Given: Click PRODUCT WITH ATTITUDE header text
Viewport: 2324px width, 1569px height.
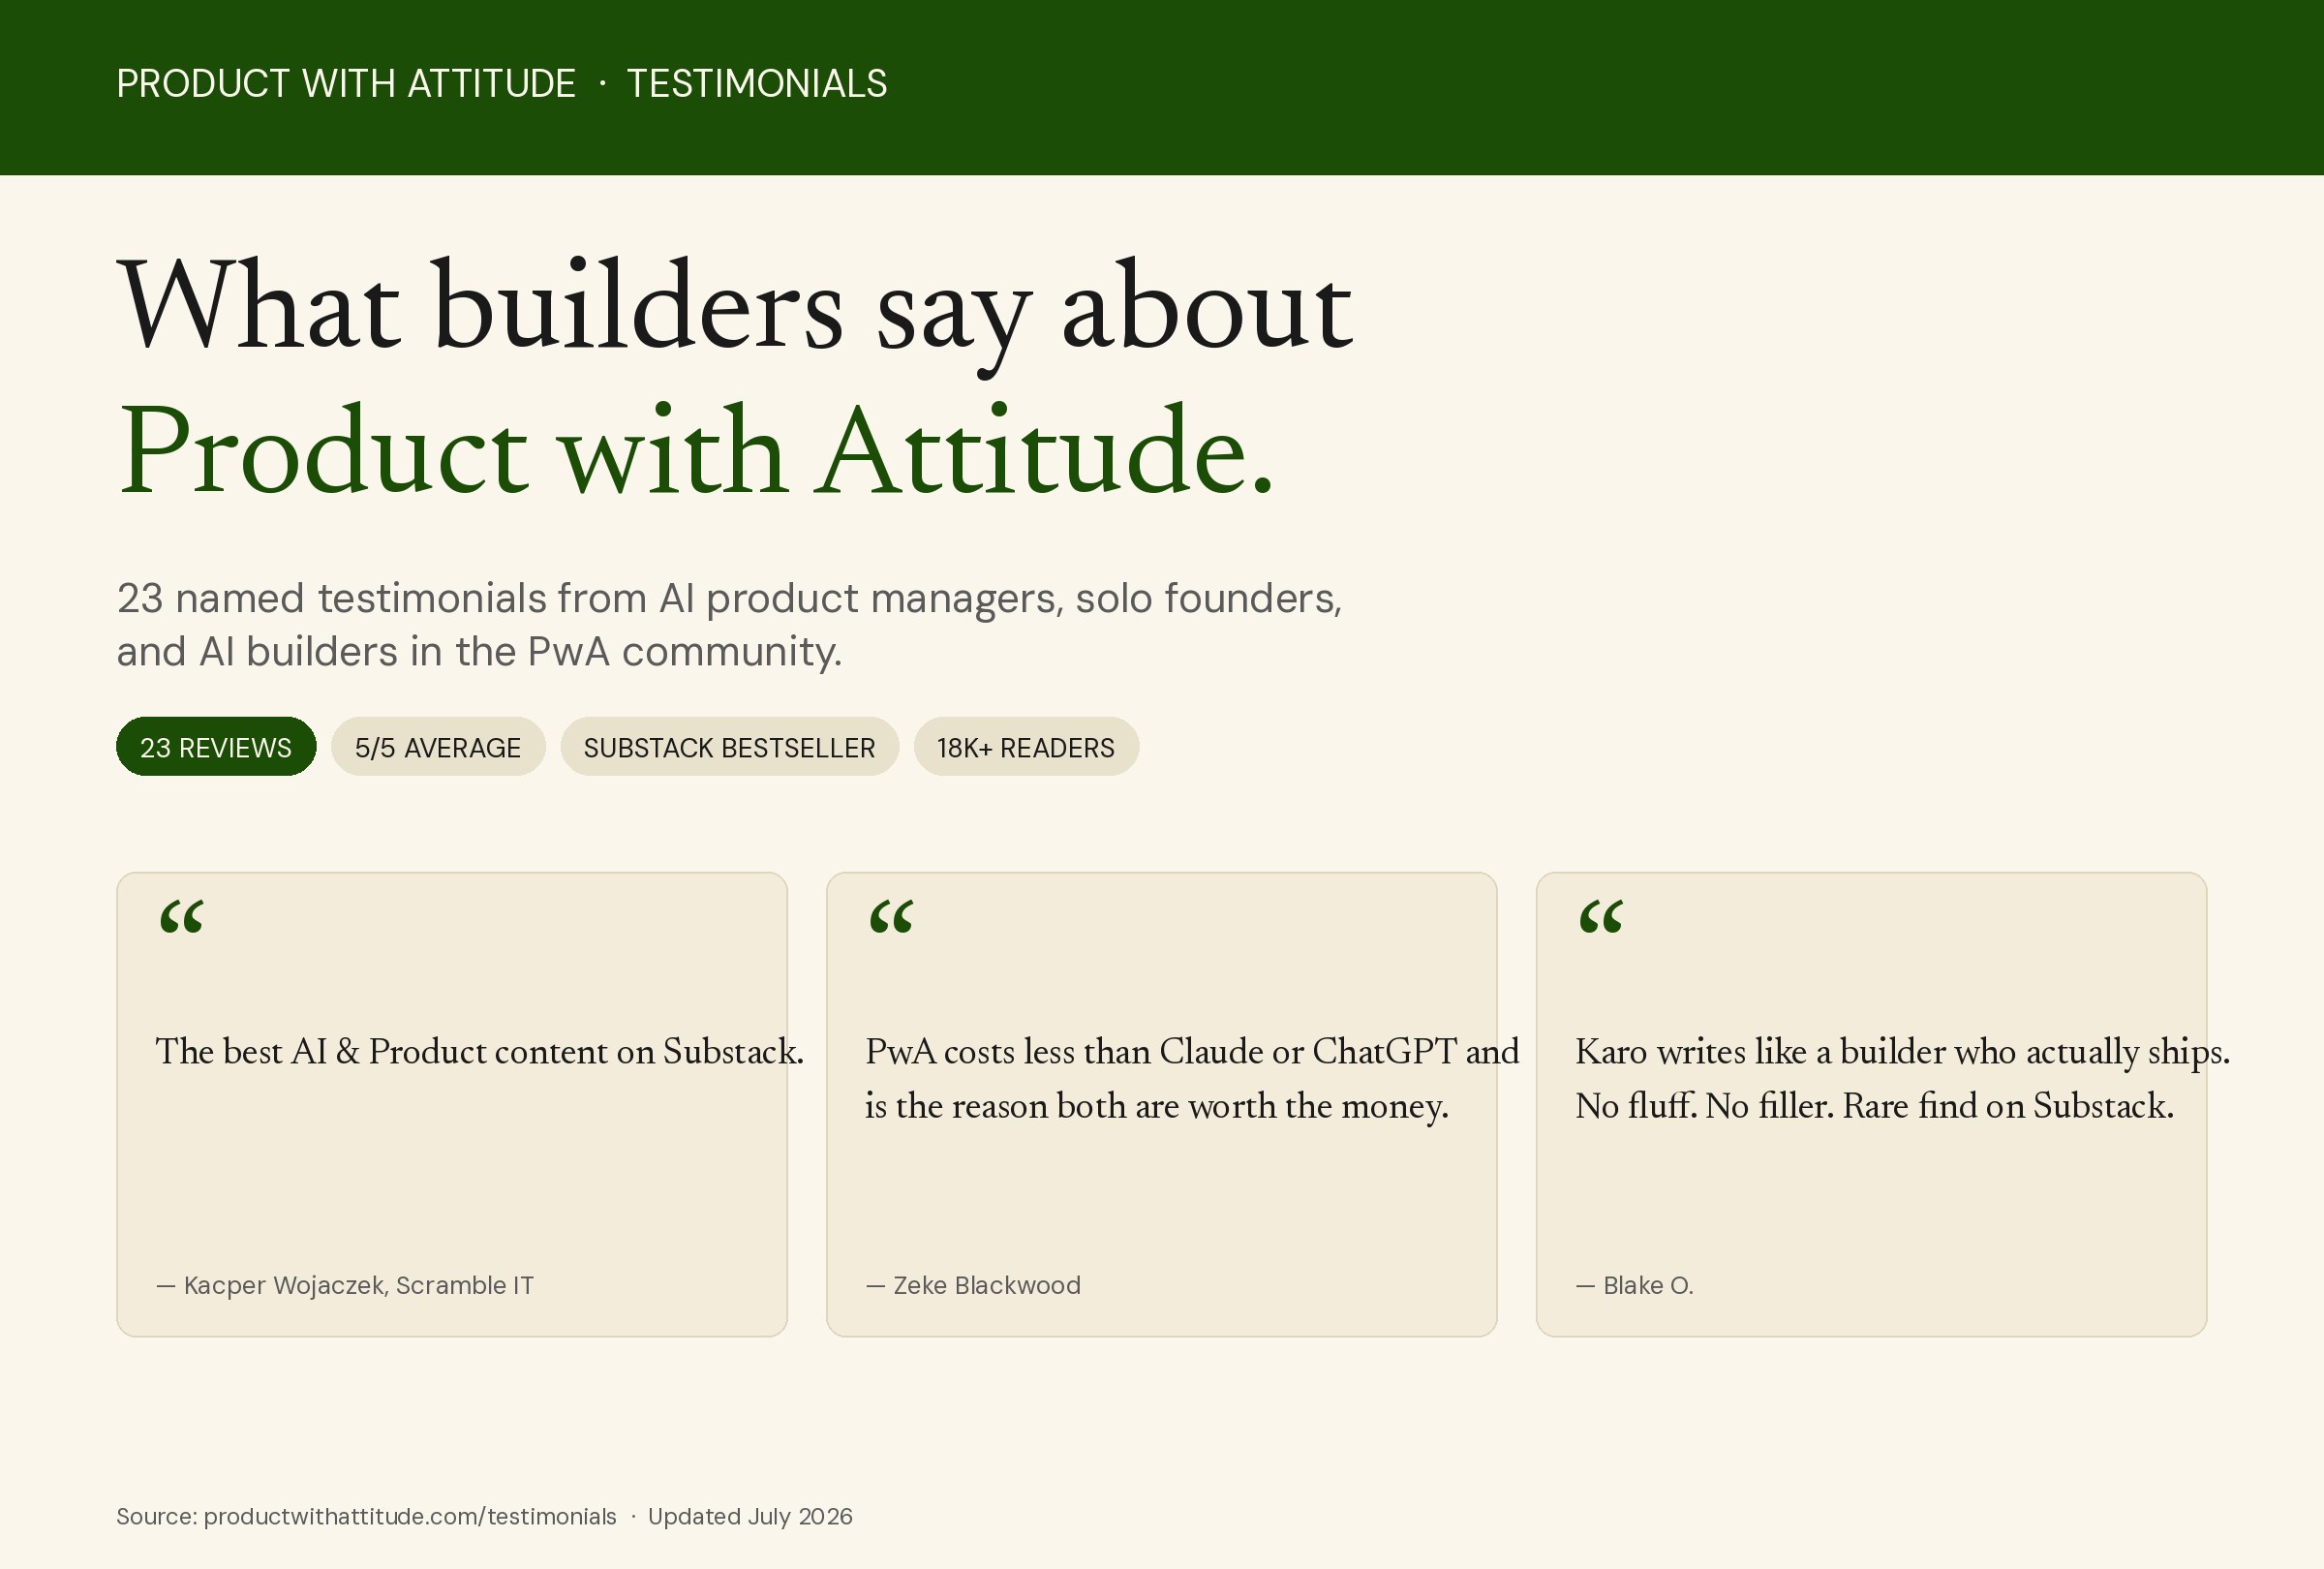Looking at the screenshot, I should coord(346,84).
